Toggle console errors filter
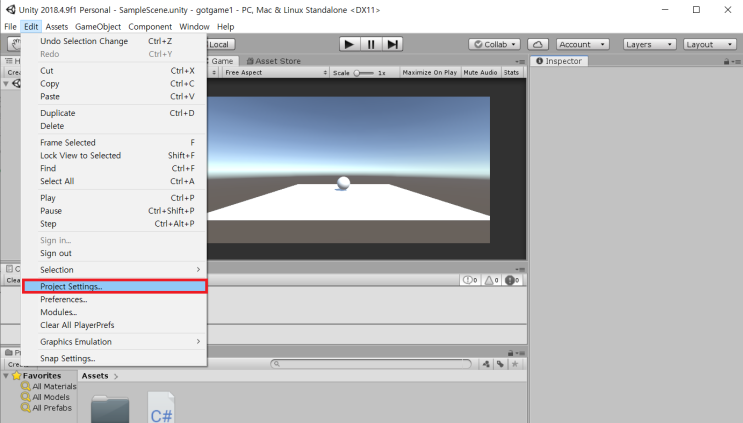The height and width of the screenshot is (423, 743). tap(512, 280)
